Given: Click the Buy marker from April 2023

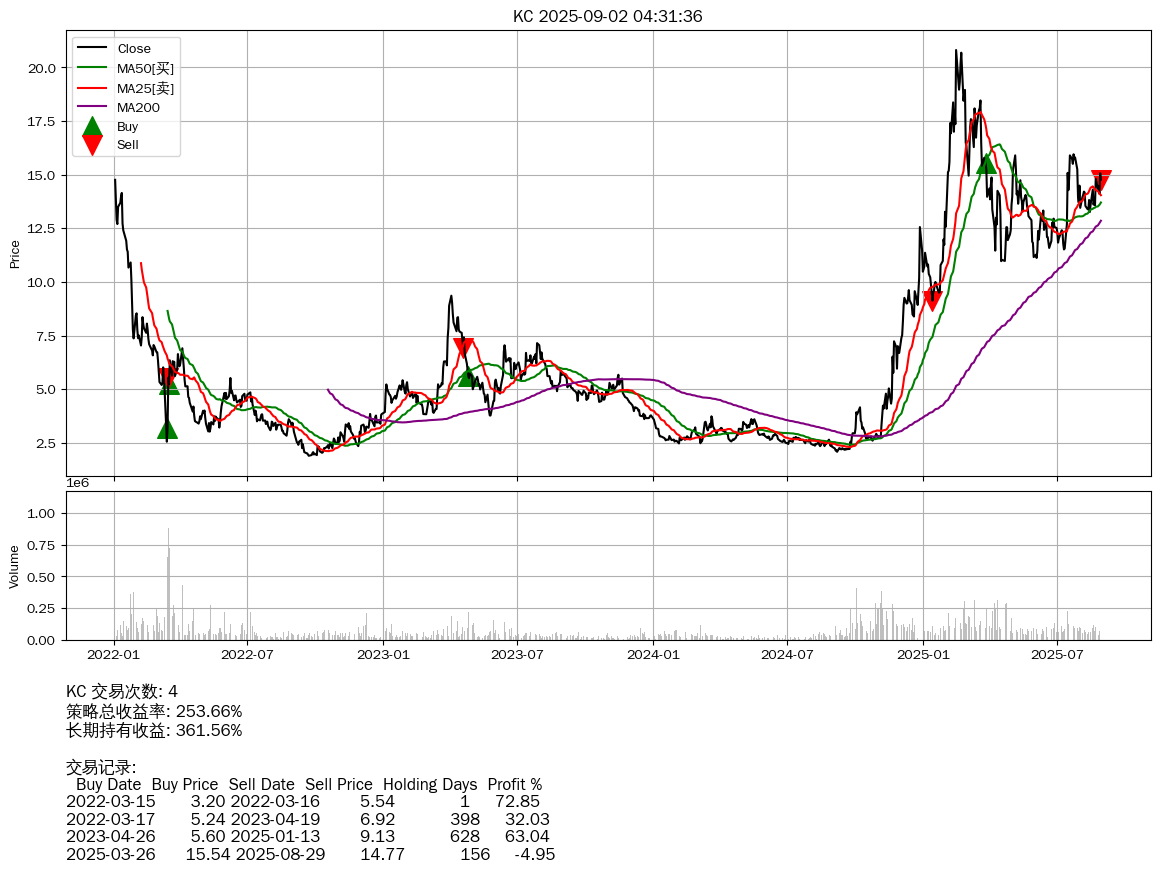Looking at the screenshot, I should pyautogui.click(x=468, y=376).
